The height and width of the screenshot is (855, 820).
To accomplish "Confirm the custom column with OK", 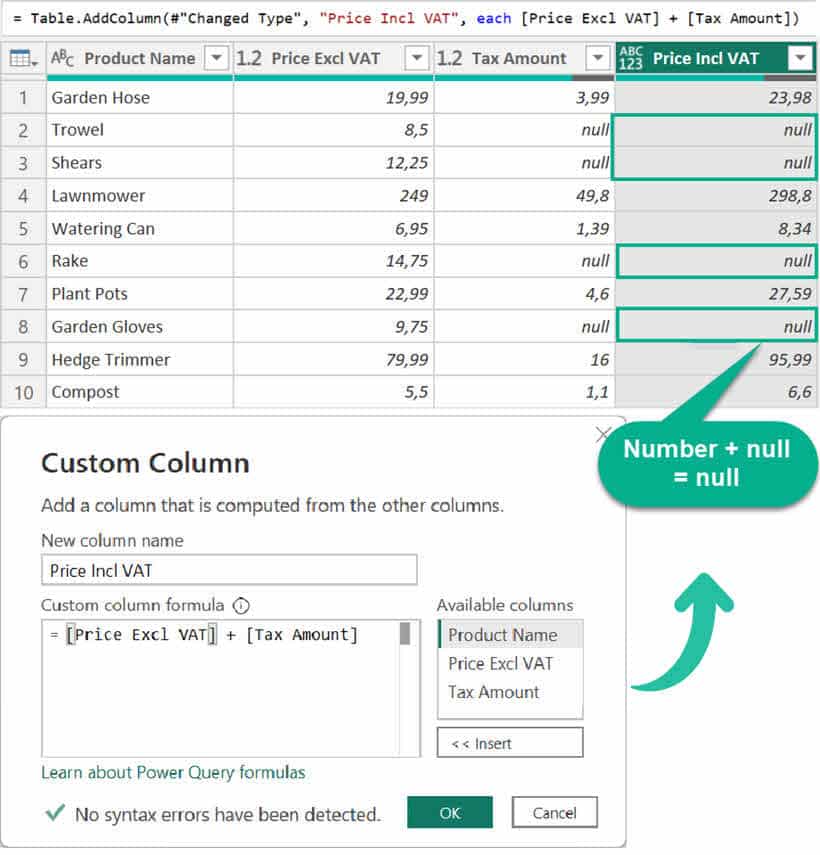I will point(449,813).
